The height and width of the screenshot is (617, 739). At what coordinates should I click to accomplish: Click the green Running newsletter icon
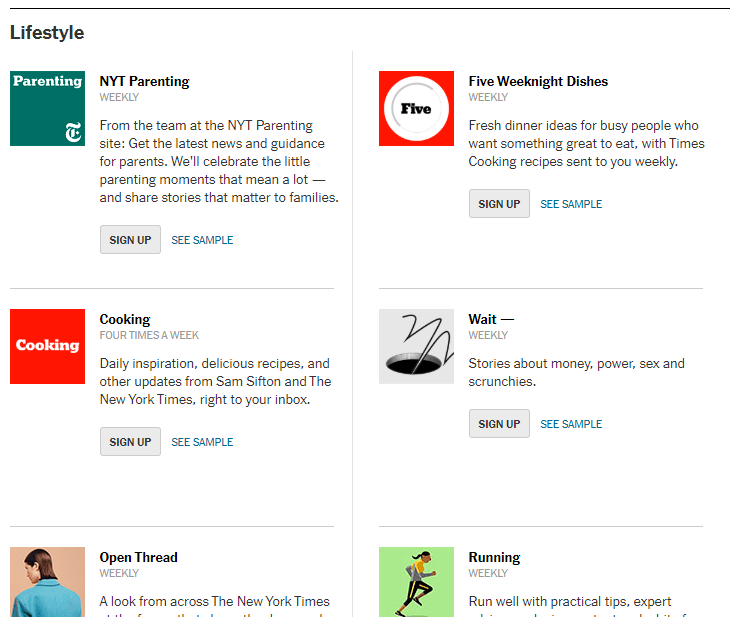click(x=416, y=582)
